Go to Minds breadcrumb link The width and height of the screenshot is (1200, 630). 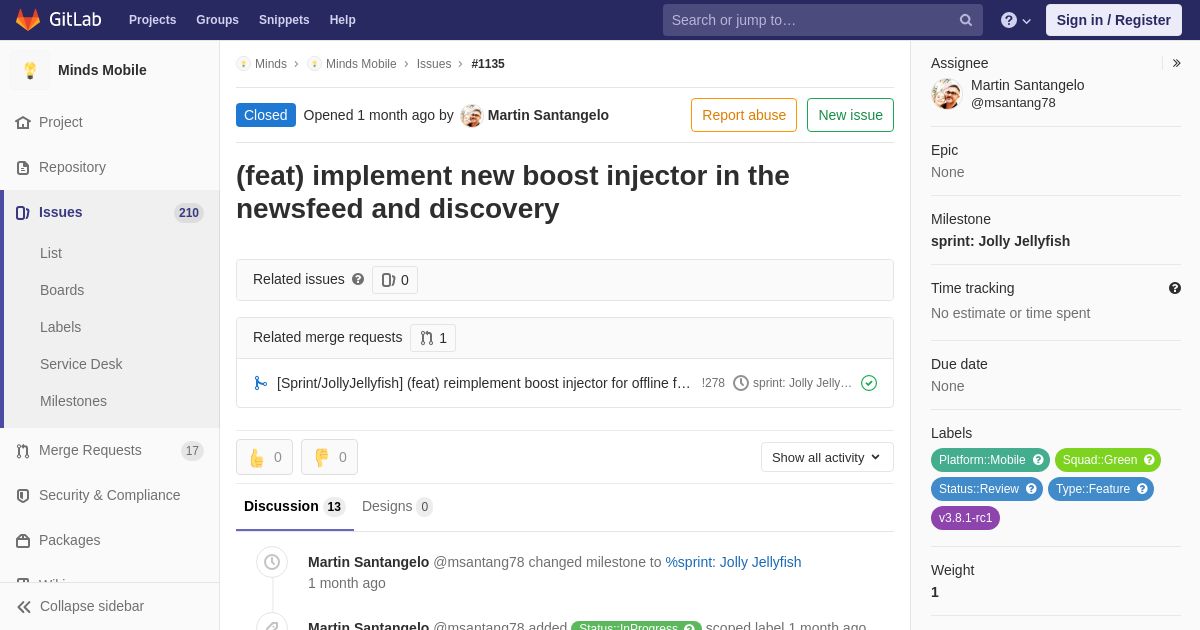pyautogui.click(x=270, y=64)
